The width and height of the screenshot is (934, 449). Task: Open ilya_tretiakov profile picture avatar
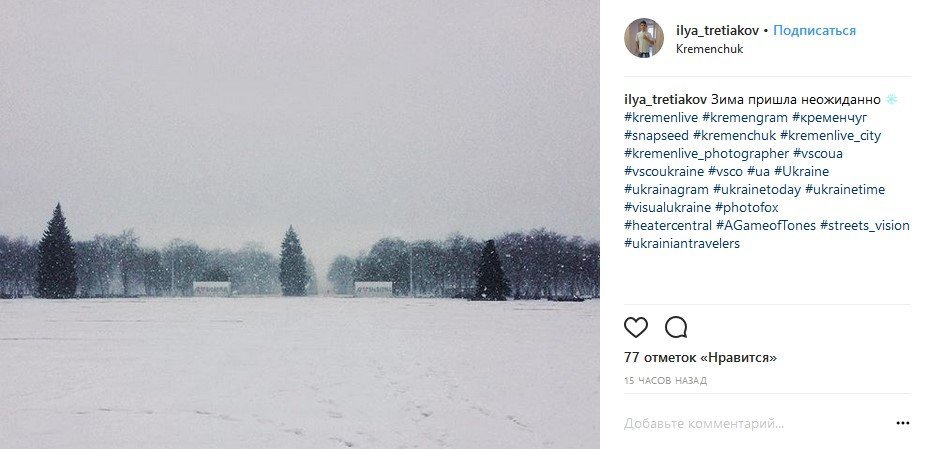[644, 38]
